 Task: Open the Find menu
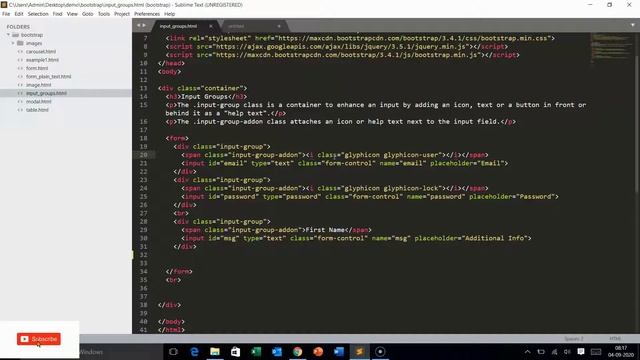click(58, 14)
